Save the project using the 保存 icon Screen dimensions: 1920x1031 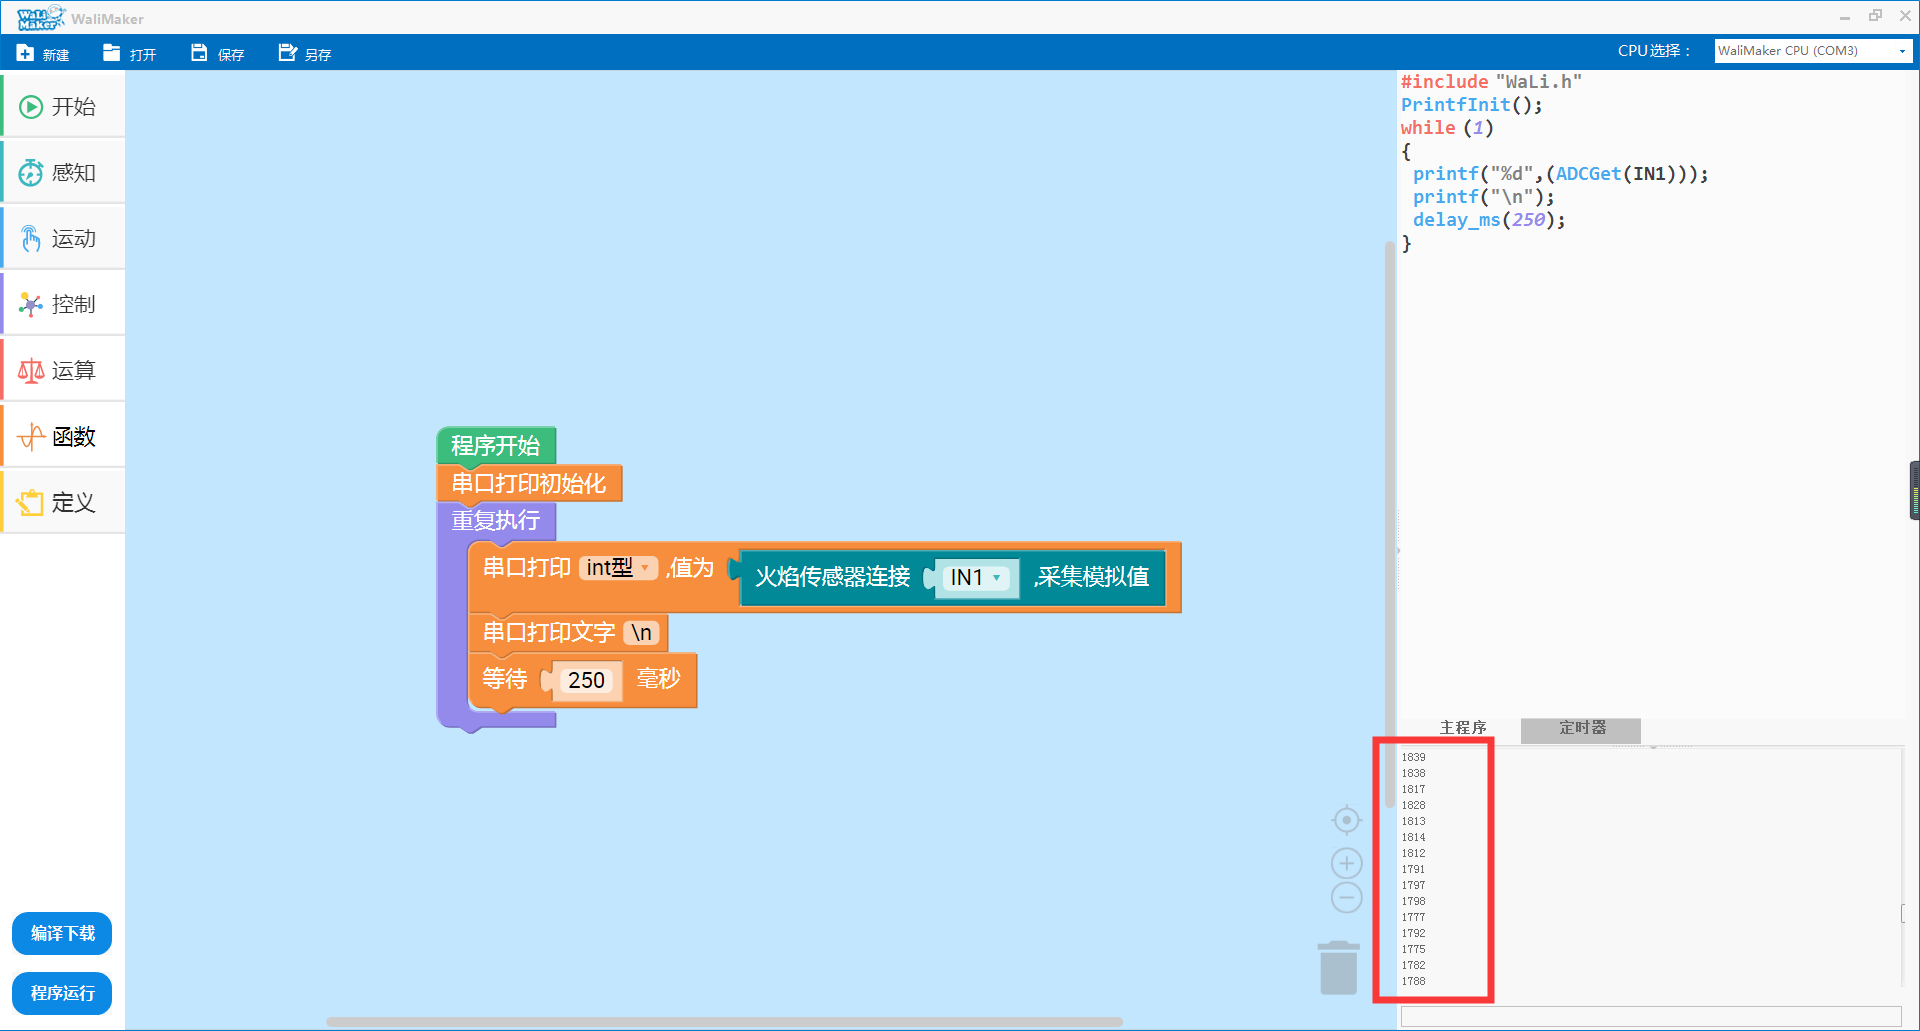coord(200,53)
